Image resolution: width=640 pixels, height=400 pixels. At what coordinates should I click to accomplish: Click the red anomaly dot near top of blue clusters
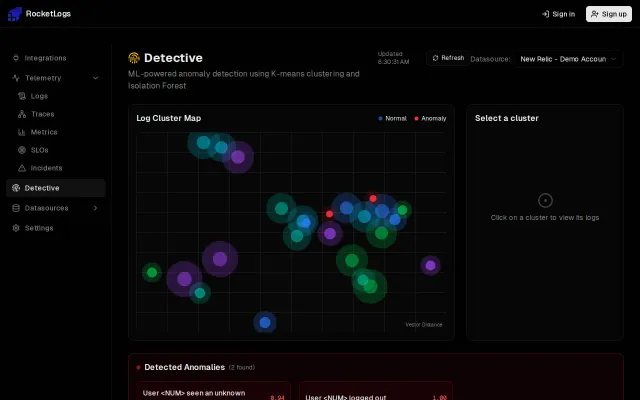coord(373,198)
